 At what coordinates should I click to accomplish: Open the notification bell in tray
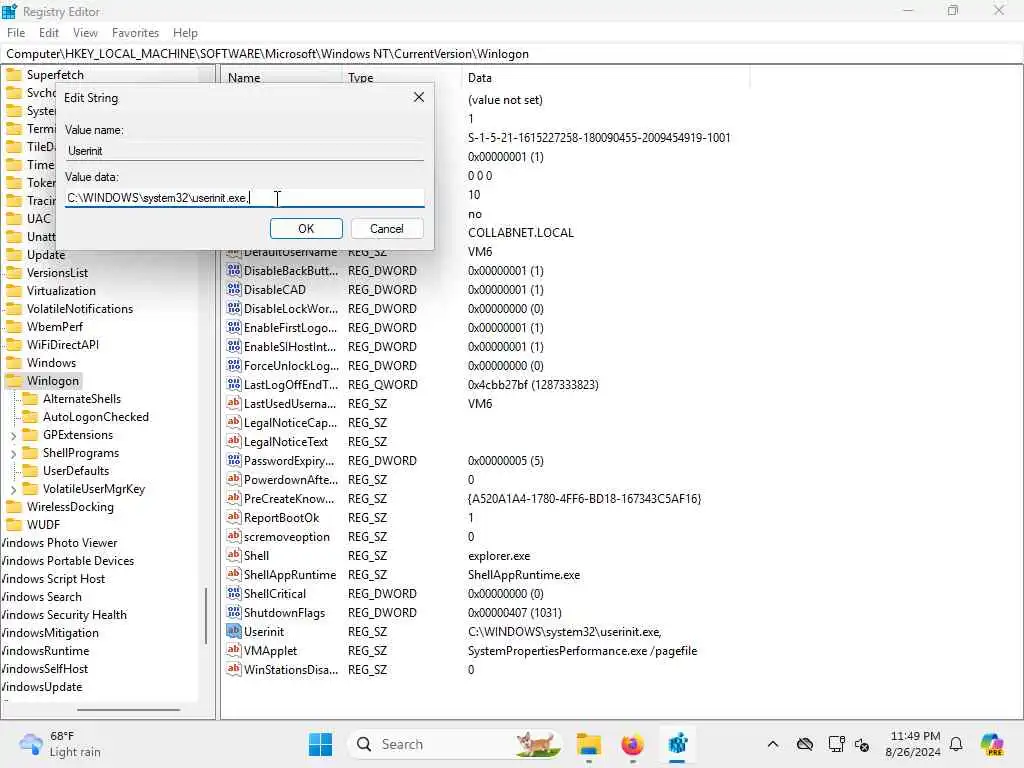coord(956,744)
